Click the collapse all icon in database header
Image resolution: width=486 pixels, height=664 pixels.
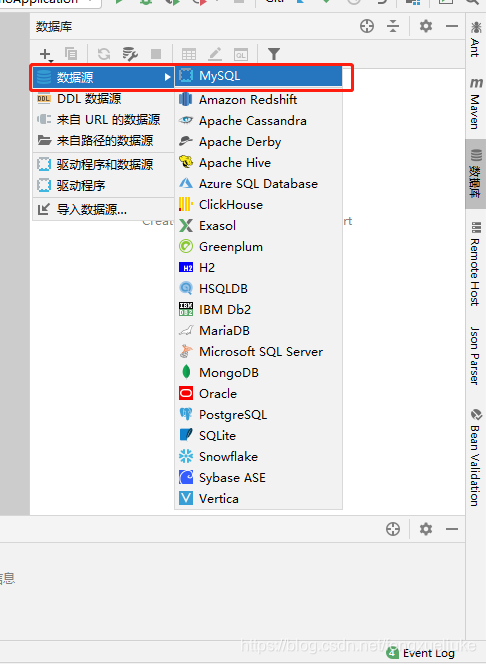coord(393,26)
